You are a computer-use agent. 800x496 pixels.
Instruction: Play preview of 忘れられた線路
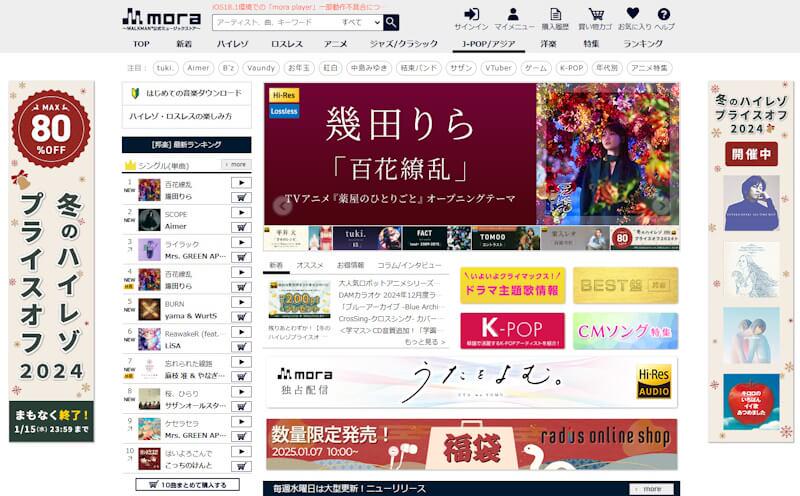(x=241, y=362)
